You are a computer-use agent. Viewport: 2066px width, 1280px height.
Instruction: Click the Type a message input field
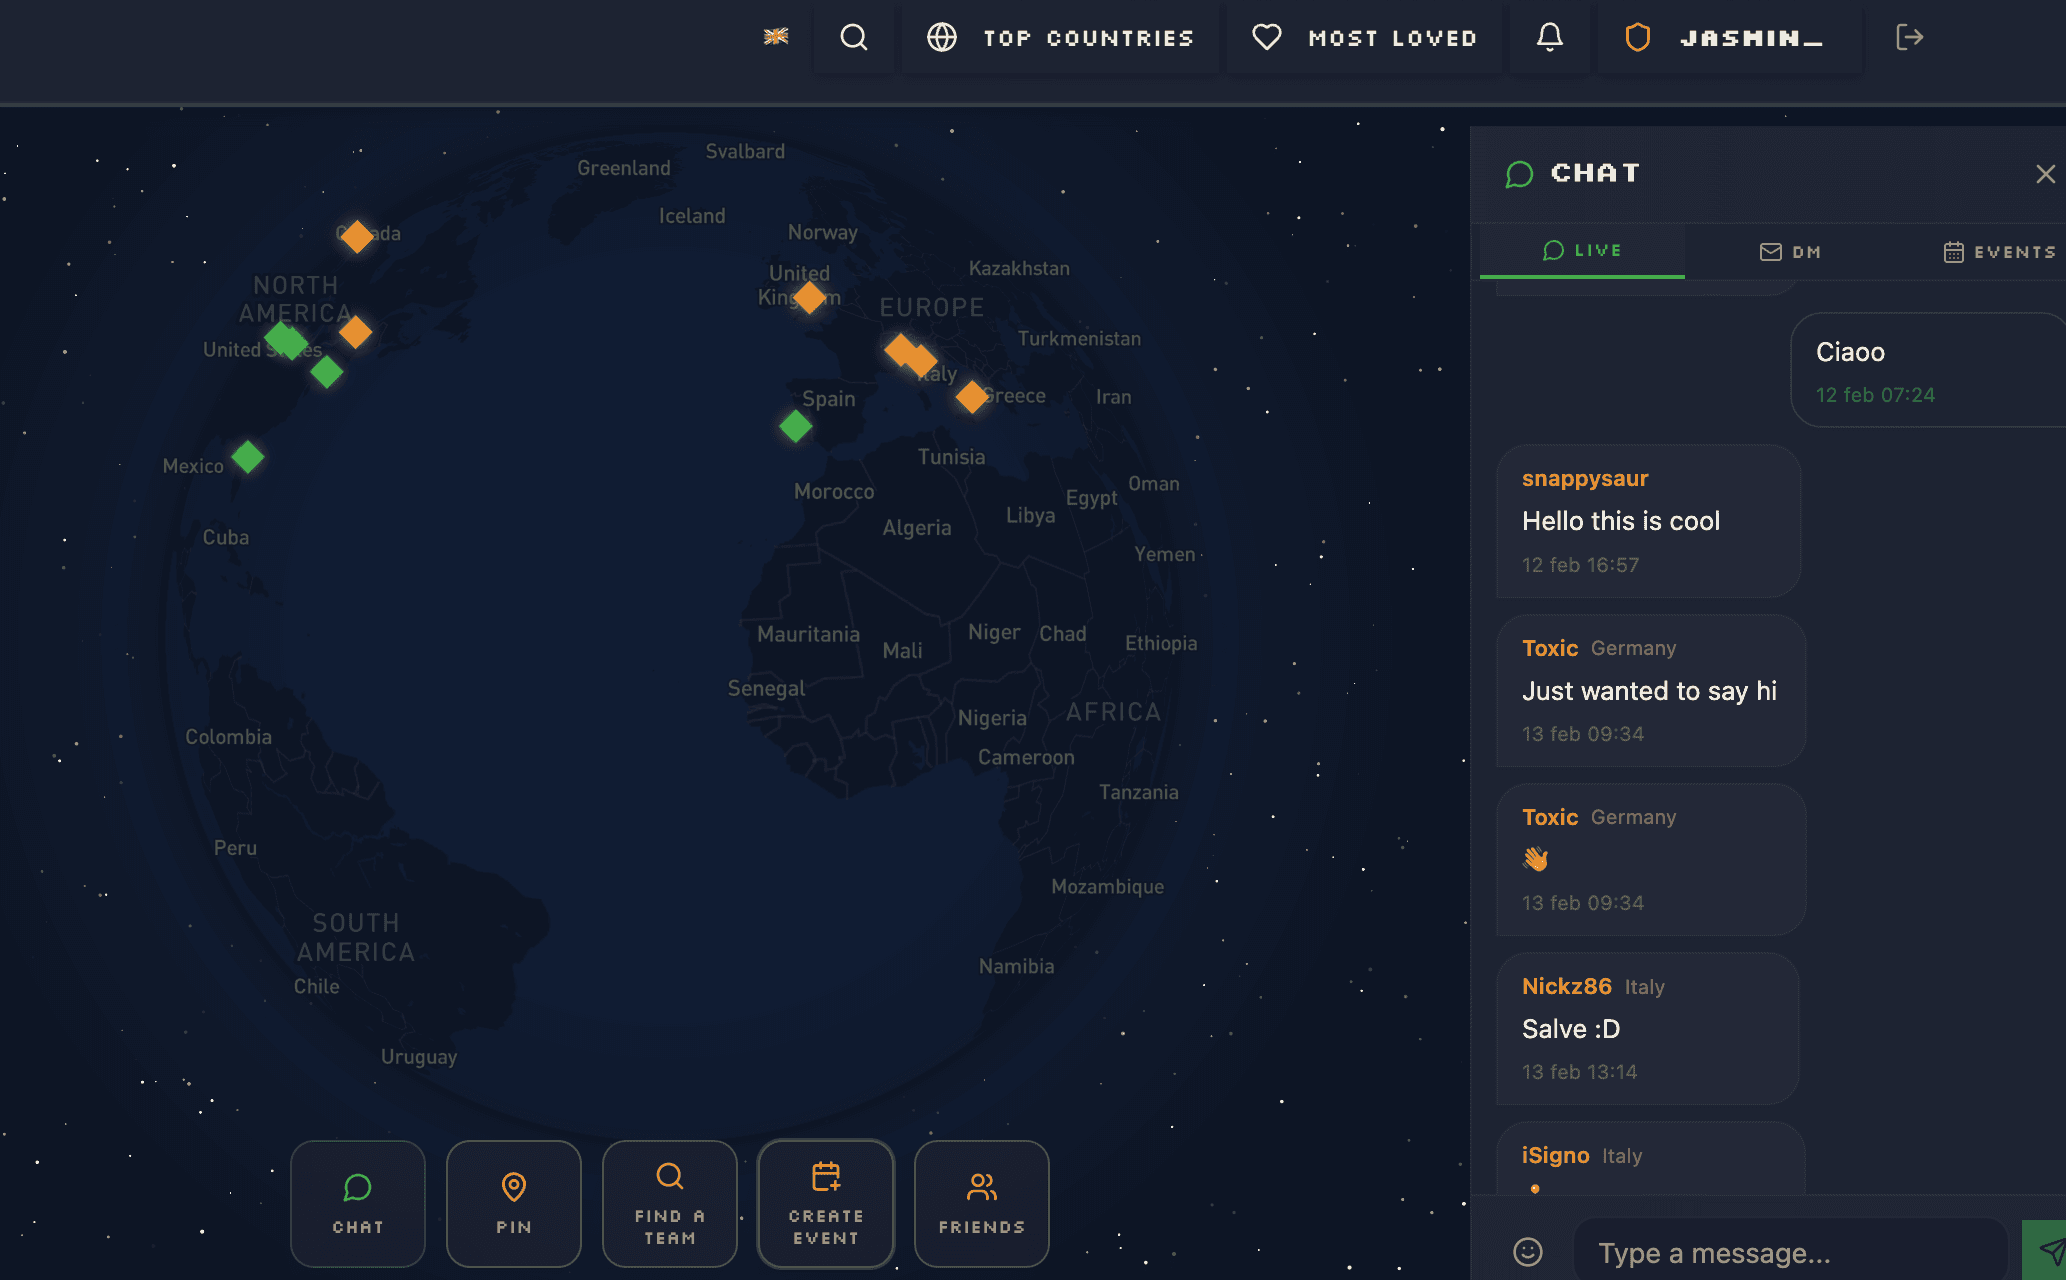click(1790, 1250)
